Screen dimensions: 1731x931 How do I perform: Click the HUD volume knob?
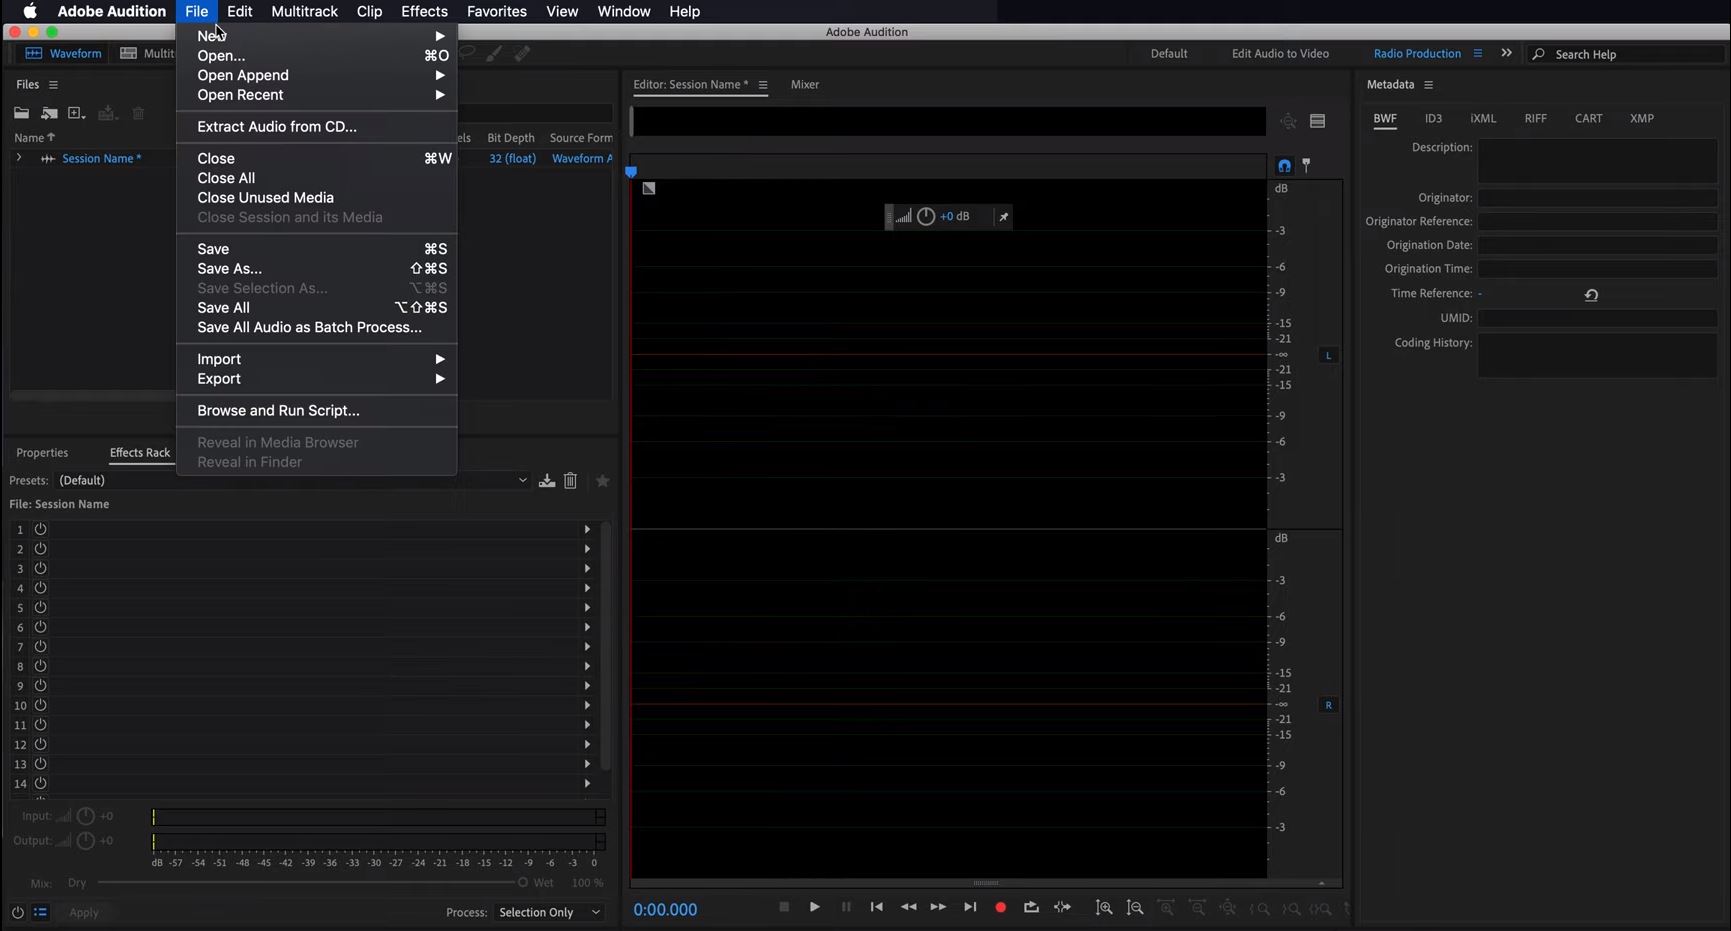(x=926, y=216)
